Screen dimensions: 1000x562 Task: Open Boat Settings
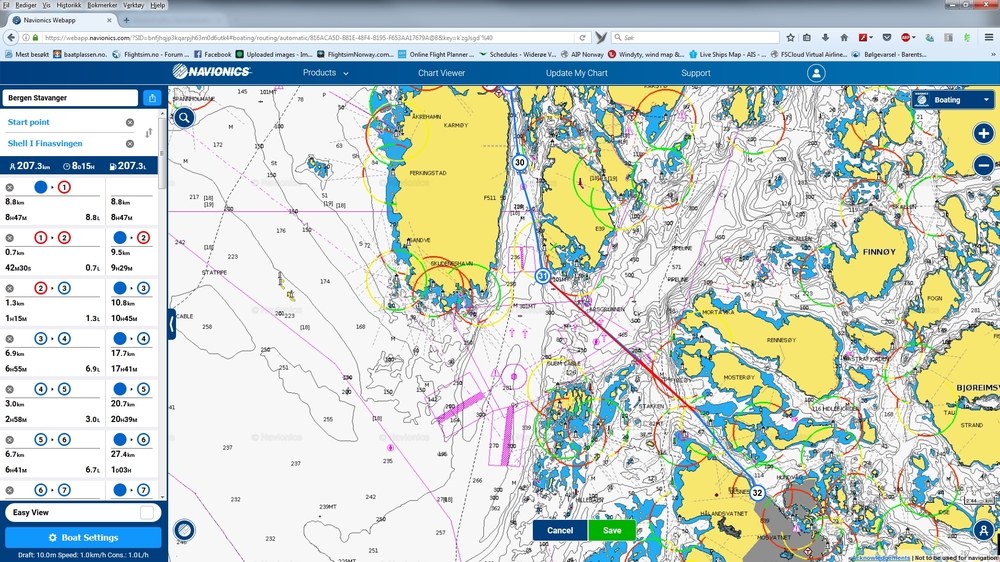tap(84, 538)
